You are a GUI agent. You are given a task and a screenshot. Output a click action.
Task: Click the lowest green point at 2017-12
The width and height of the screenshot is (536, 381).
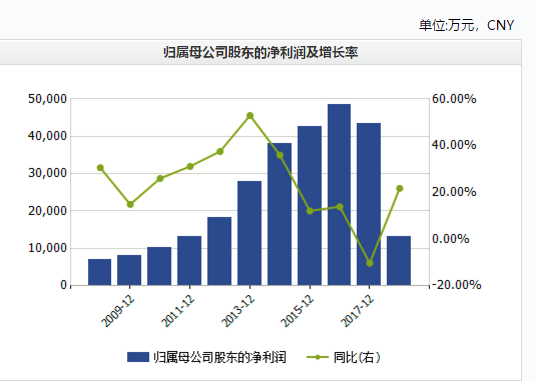(x=370, y=263)
